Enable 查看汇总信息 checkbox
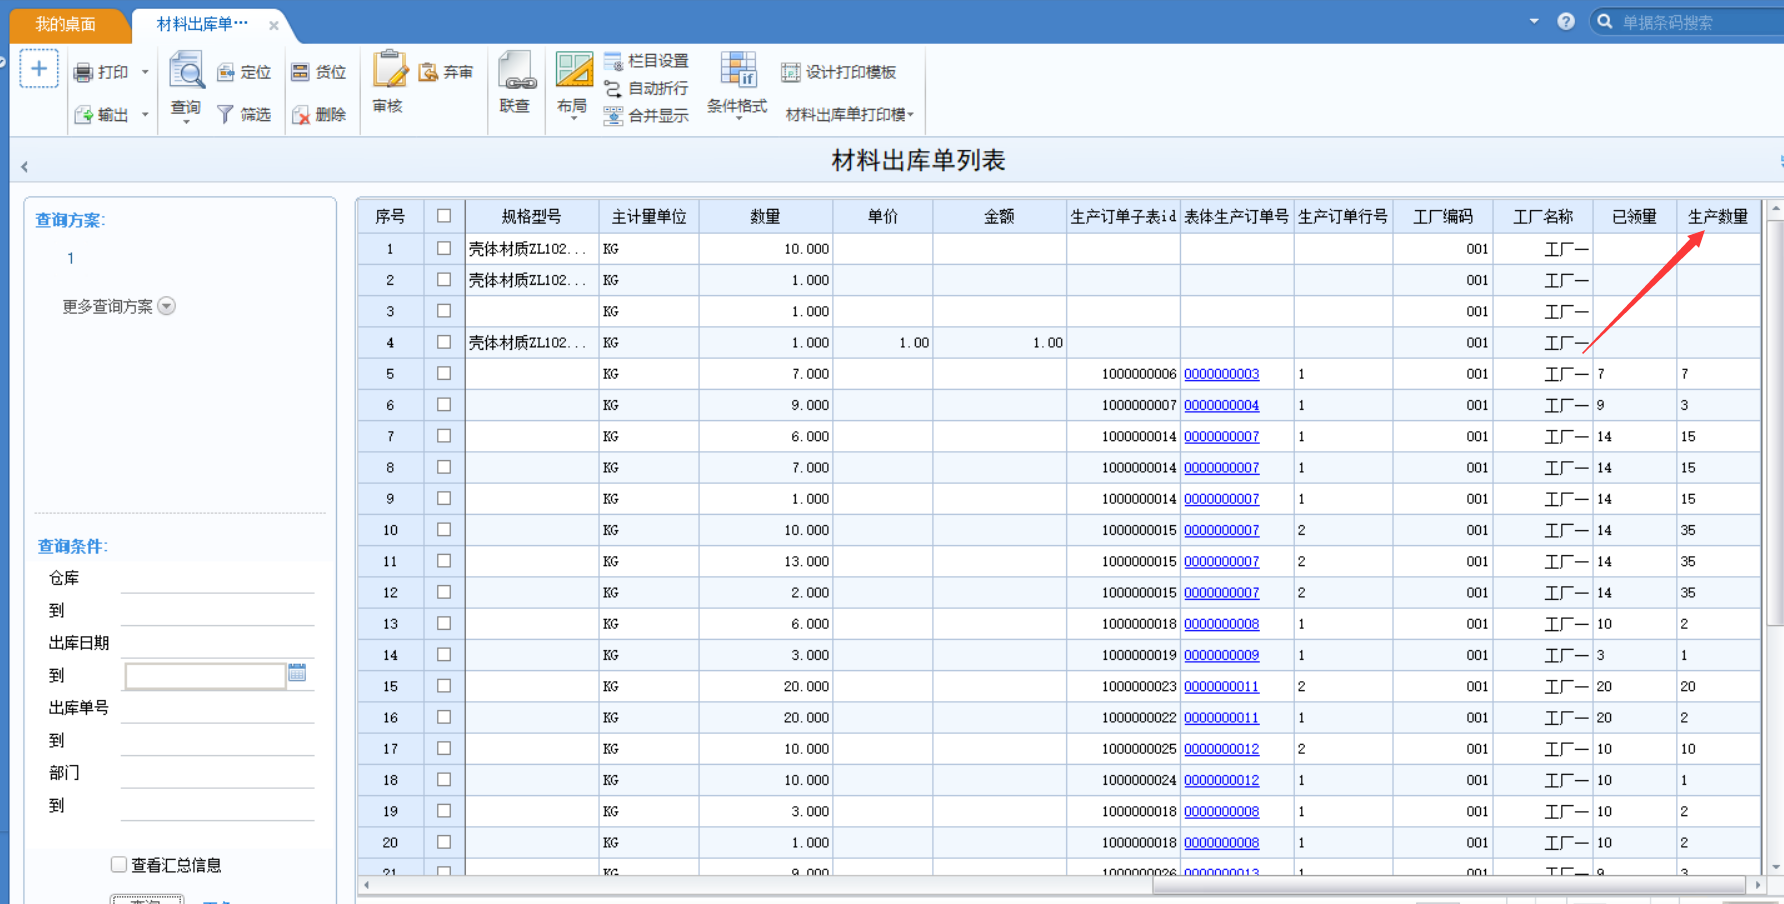The image size is (1784, 904). [x=119, y=864]
